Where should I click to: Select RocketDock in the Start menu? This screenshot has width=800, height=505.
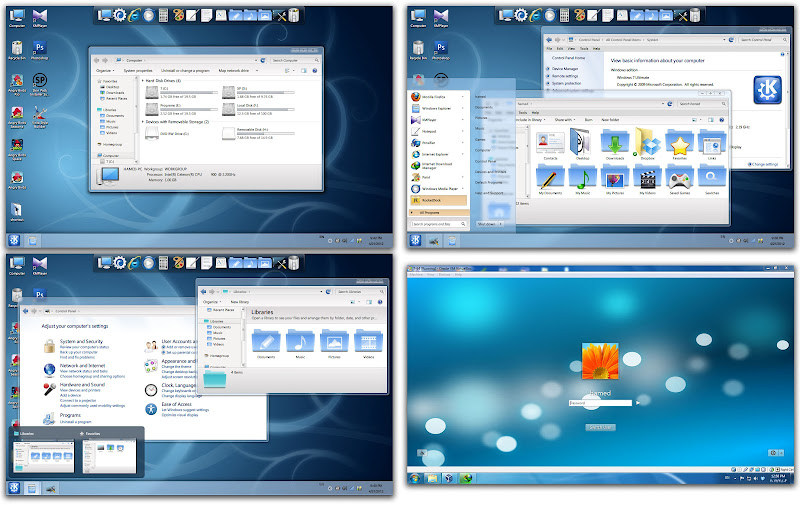coord(435,200)
